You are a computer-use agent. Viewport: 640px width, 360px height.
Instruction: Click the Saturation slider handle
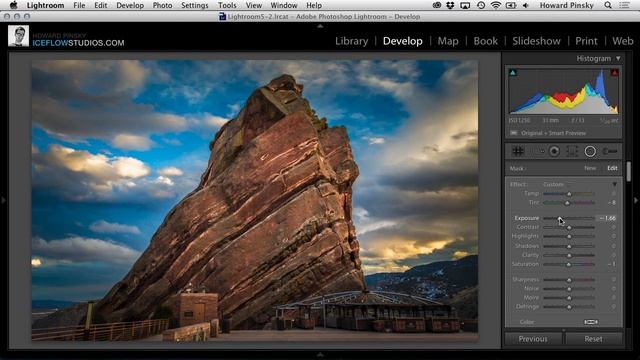tap(569, 264)
